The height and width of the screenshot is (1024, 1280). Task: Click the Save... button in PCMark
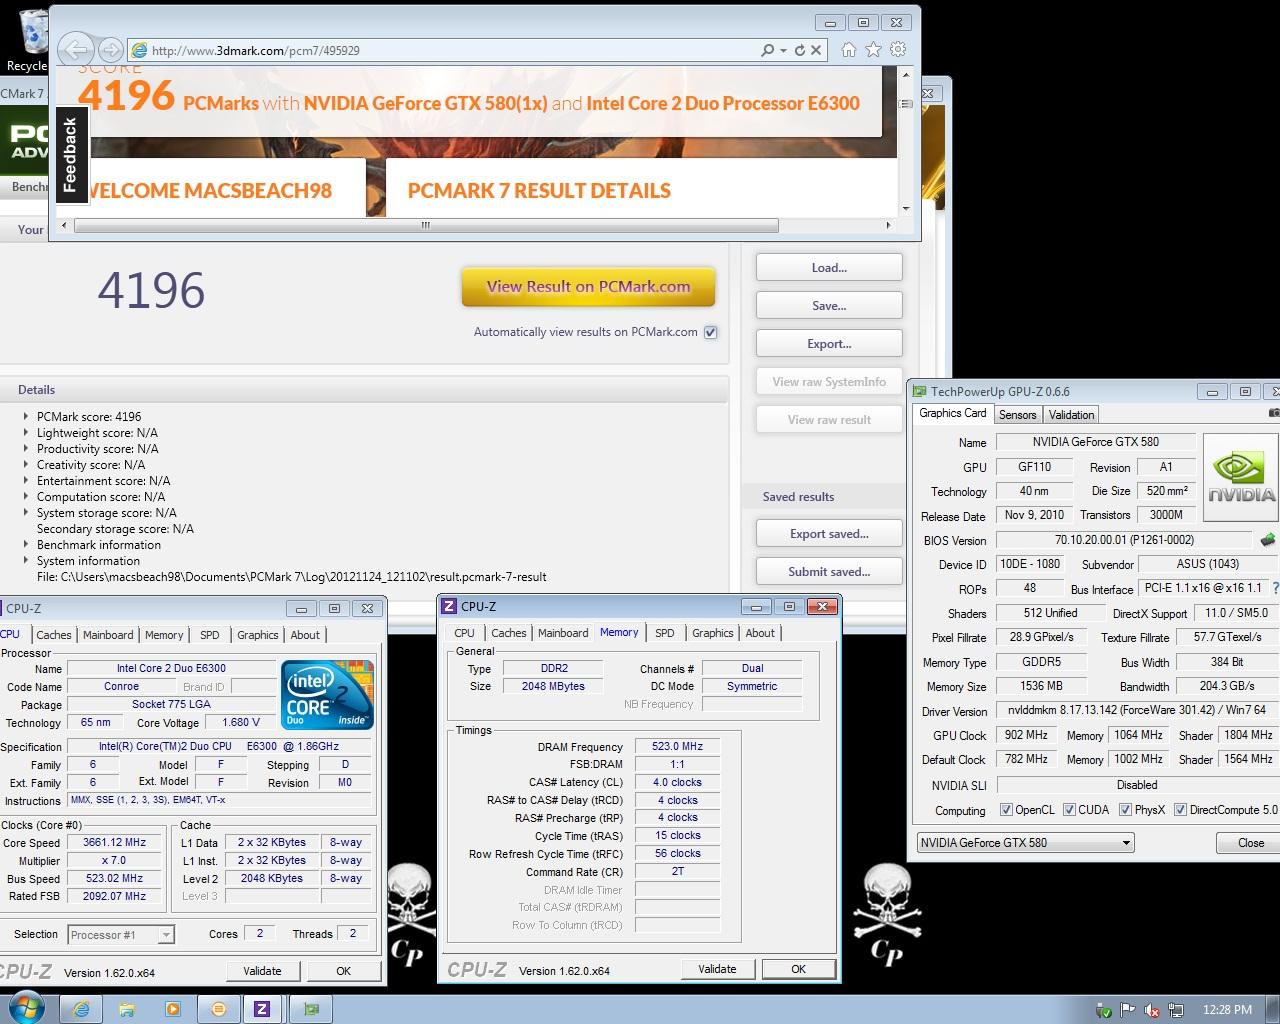click(829, 306)
